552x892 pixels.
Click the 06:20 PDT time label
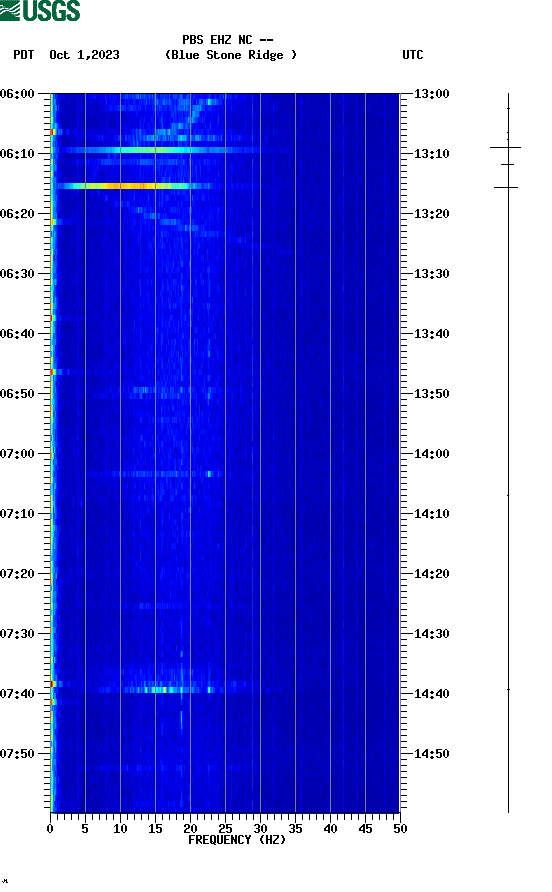[x=17, y=214]
